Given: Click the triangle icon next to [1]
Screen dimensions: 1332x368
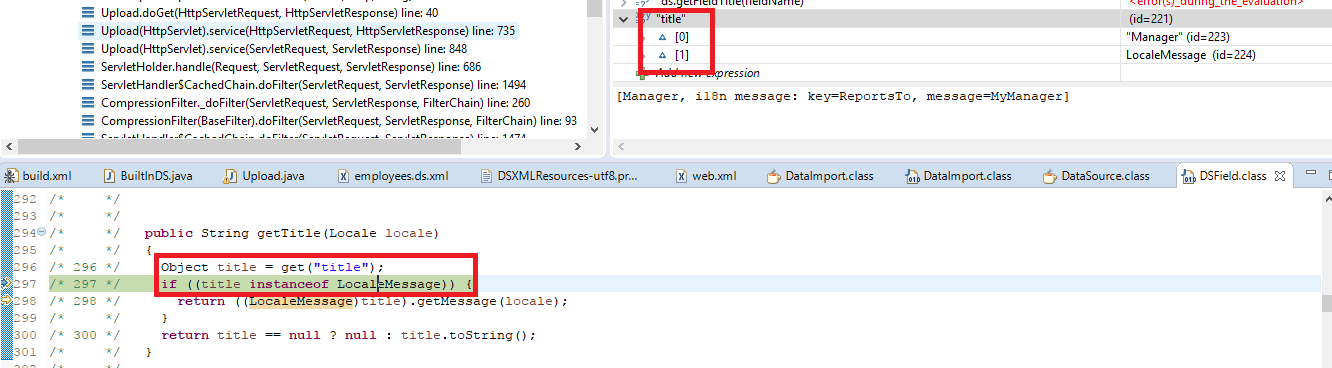Looking at the screenshot, I should tap(662, 55).
